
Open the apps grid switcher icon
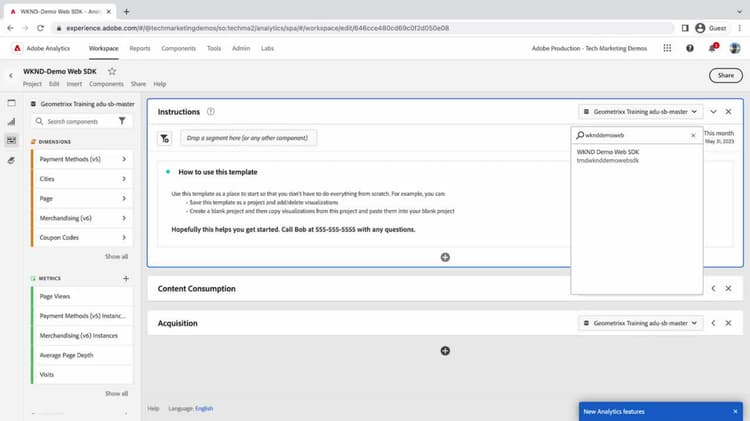click(x=667, y=48)
